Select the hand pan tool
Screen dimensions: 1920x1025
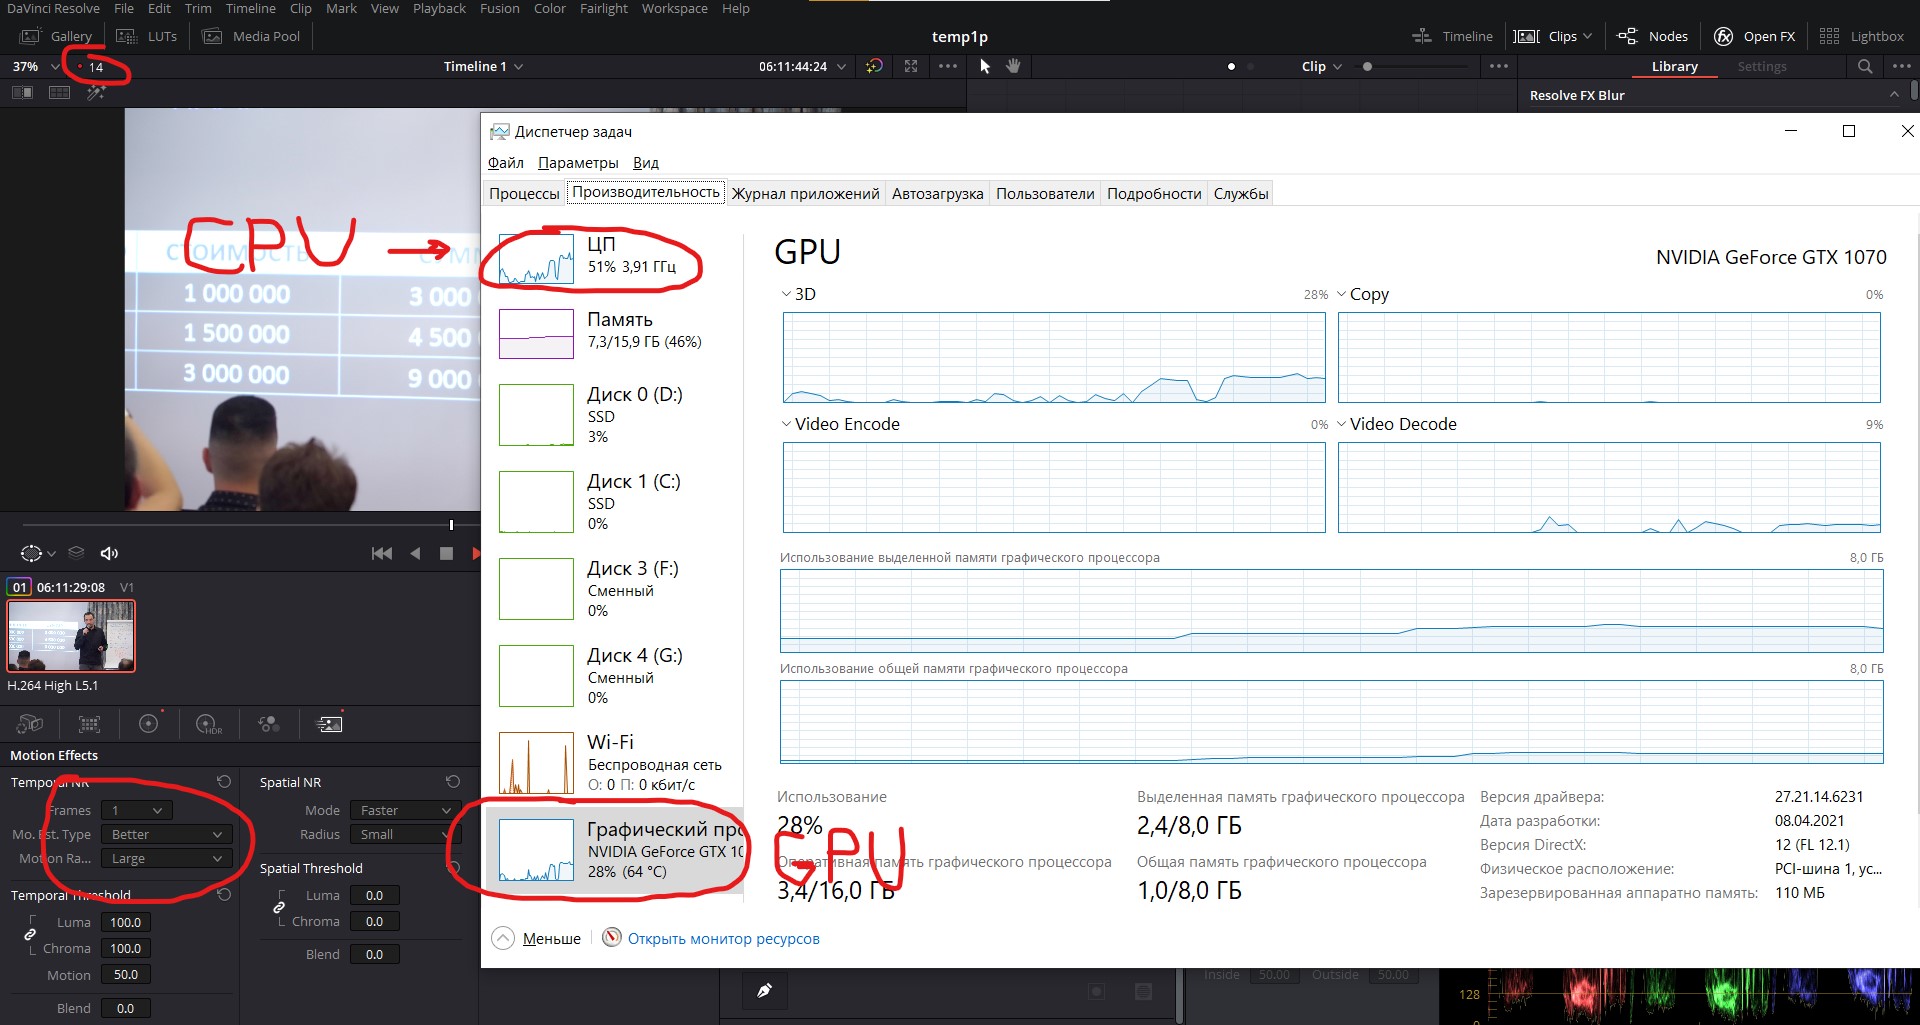coord(1013,66)
